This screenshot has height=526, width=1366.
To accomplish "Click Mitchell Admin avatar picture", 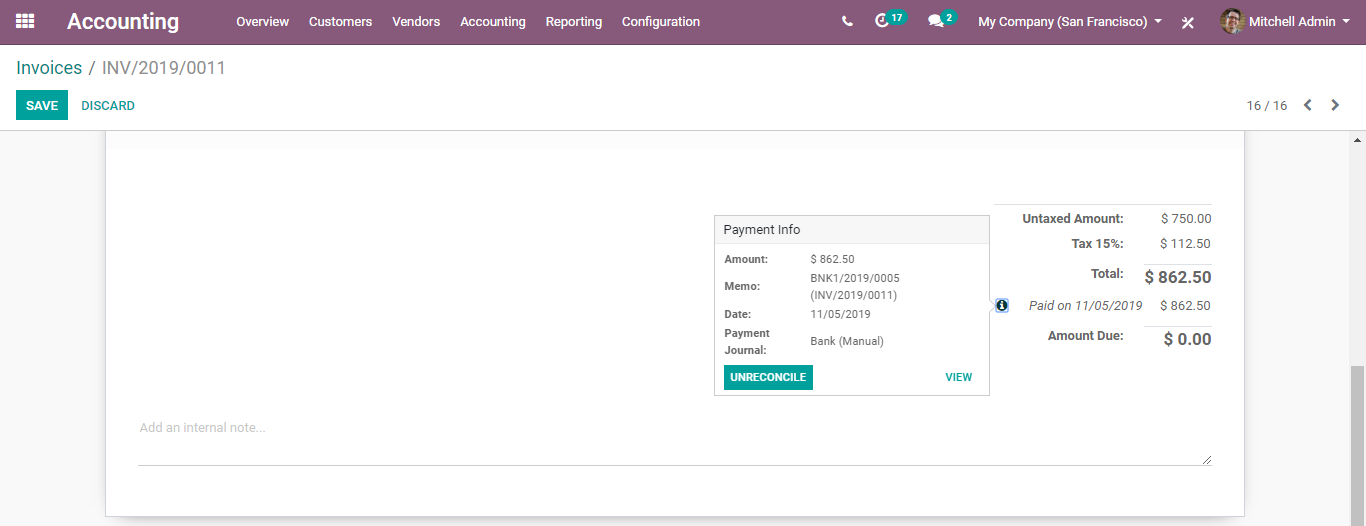I will click(x=1232, y=21).
